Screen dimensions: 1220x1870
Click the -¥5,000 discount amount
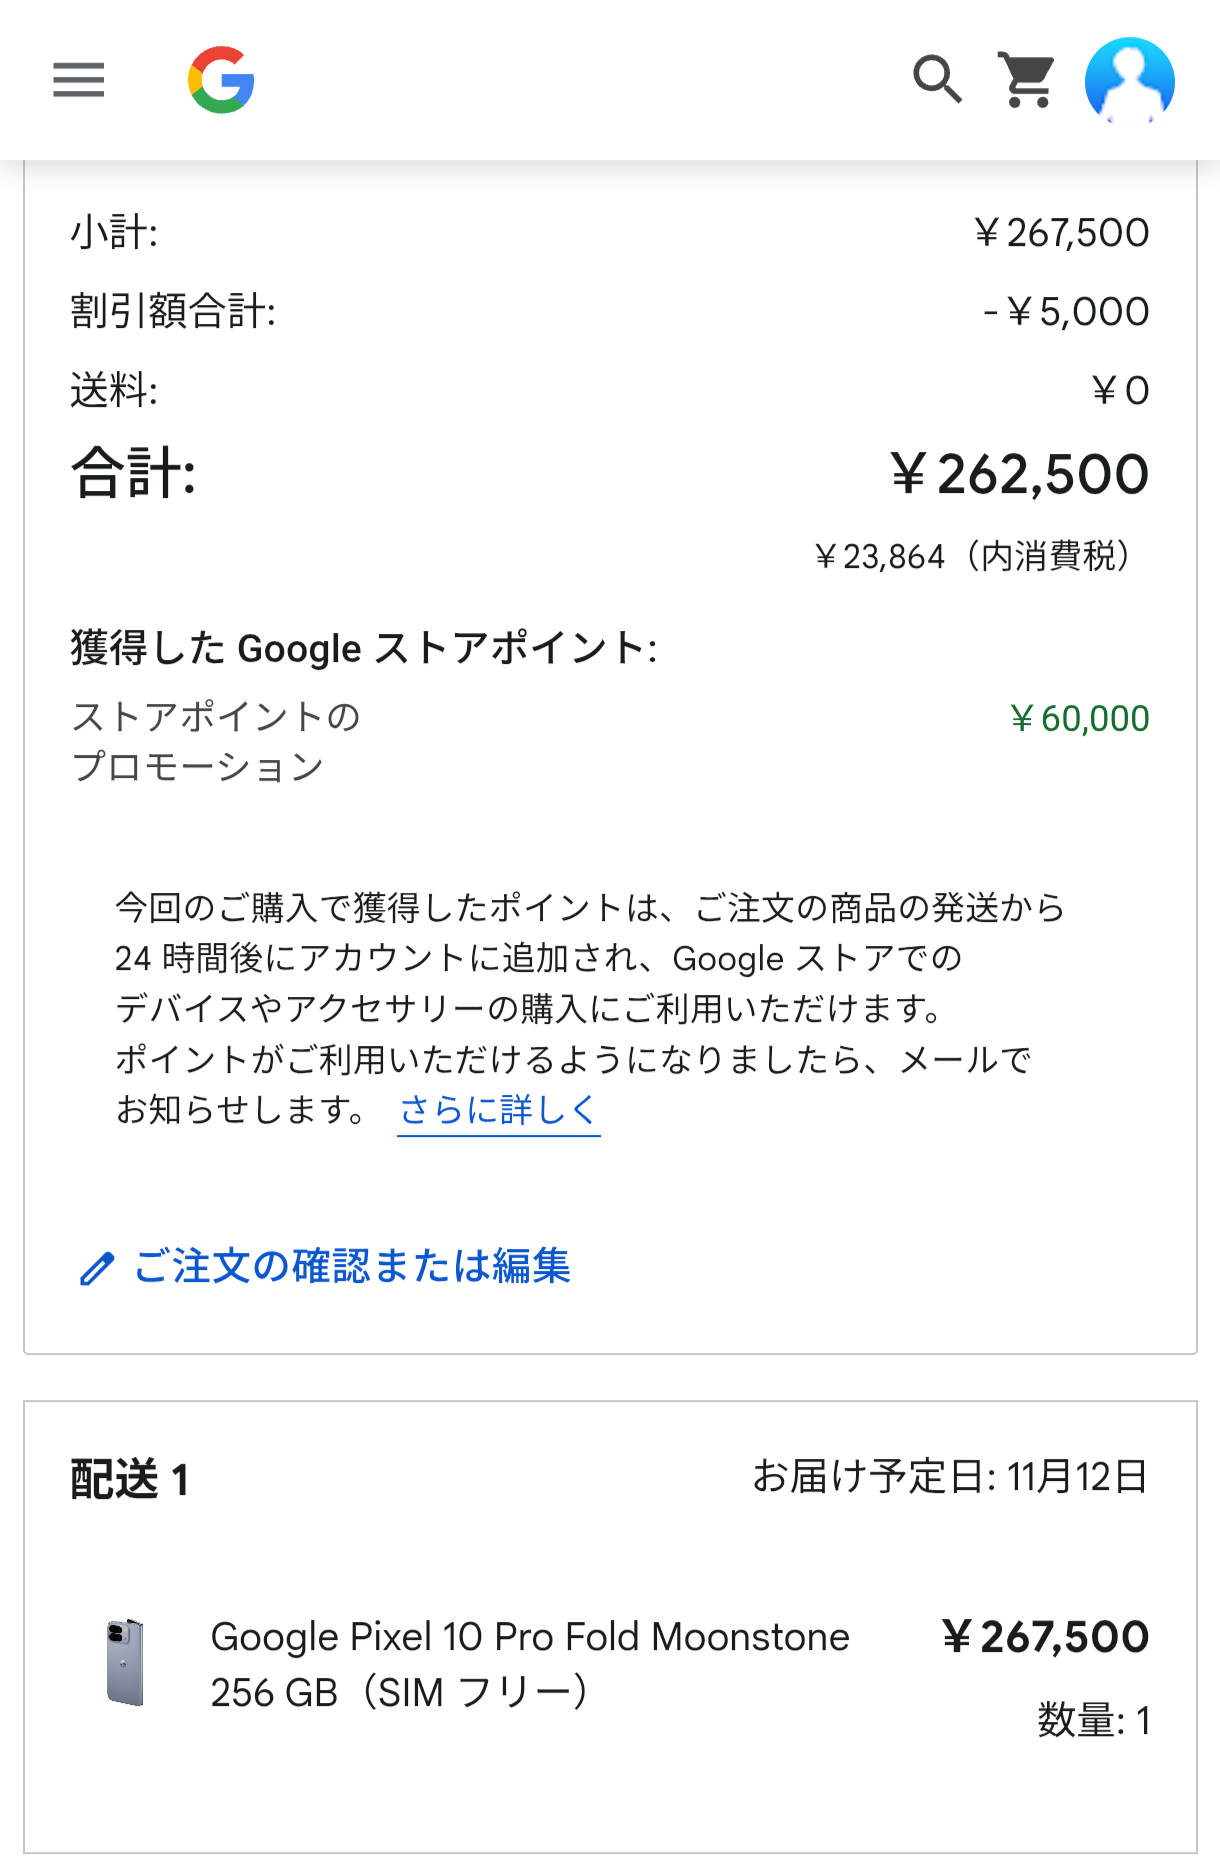[1066, 312]
